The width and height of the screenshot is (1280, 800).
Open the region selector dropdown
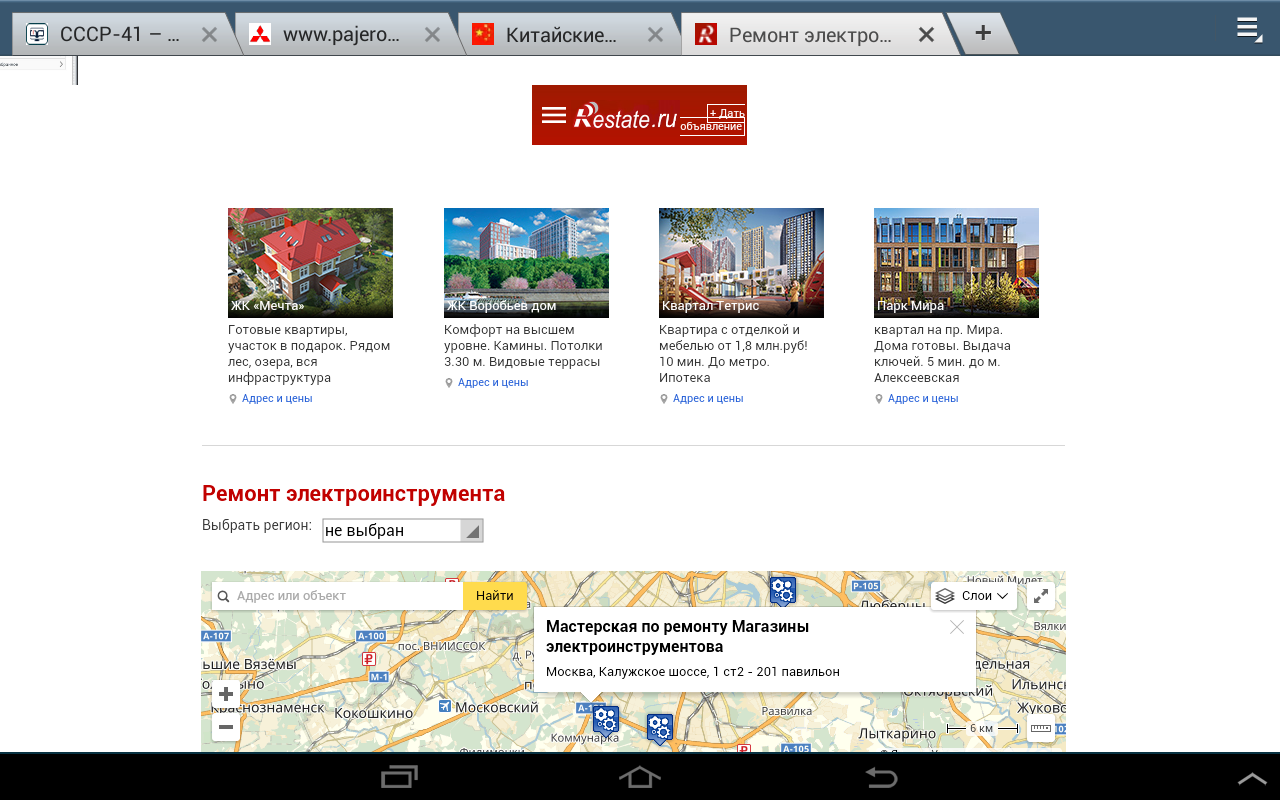[x=402, y=531]
